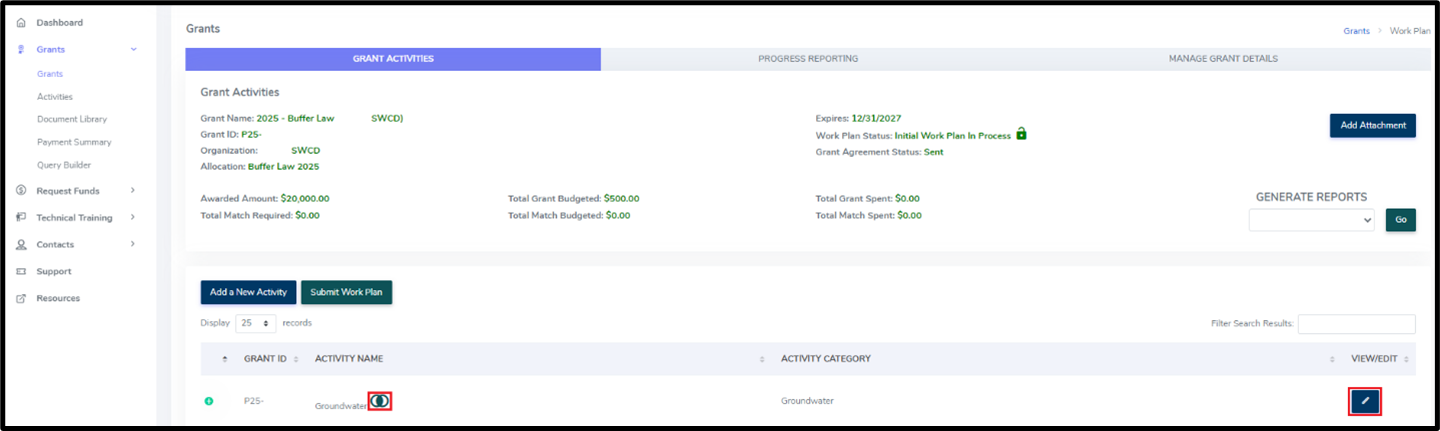1440x431 pixels.
Task: Click the Submit Work Plan button
Action: tap(346, 292)
